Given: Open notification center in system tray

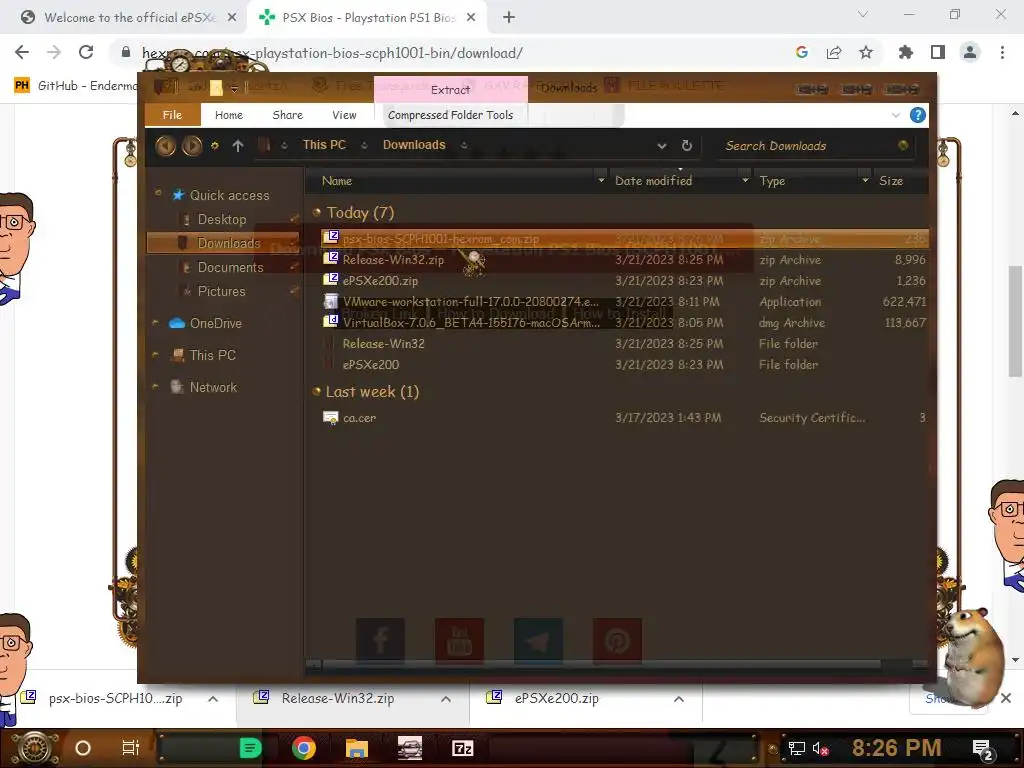Looking at the screenshot, I should pos(982,749).
